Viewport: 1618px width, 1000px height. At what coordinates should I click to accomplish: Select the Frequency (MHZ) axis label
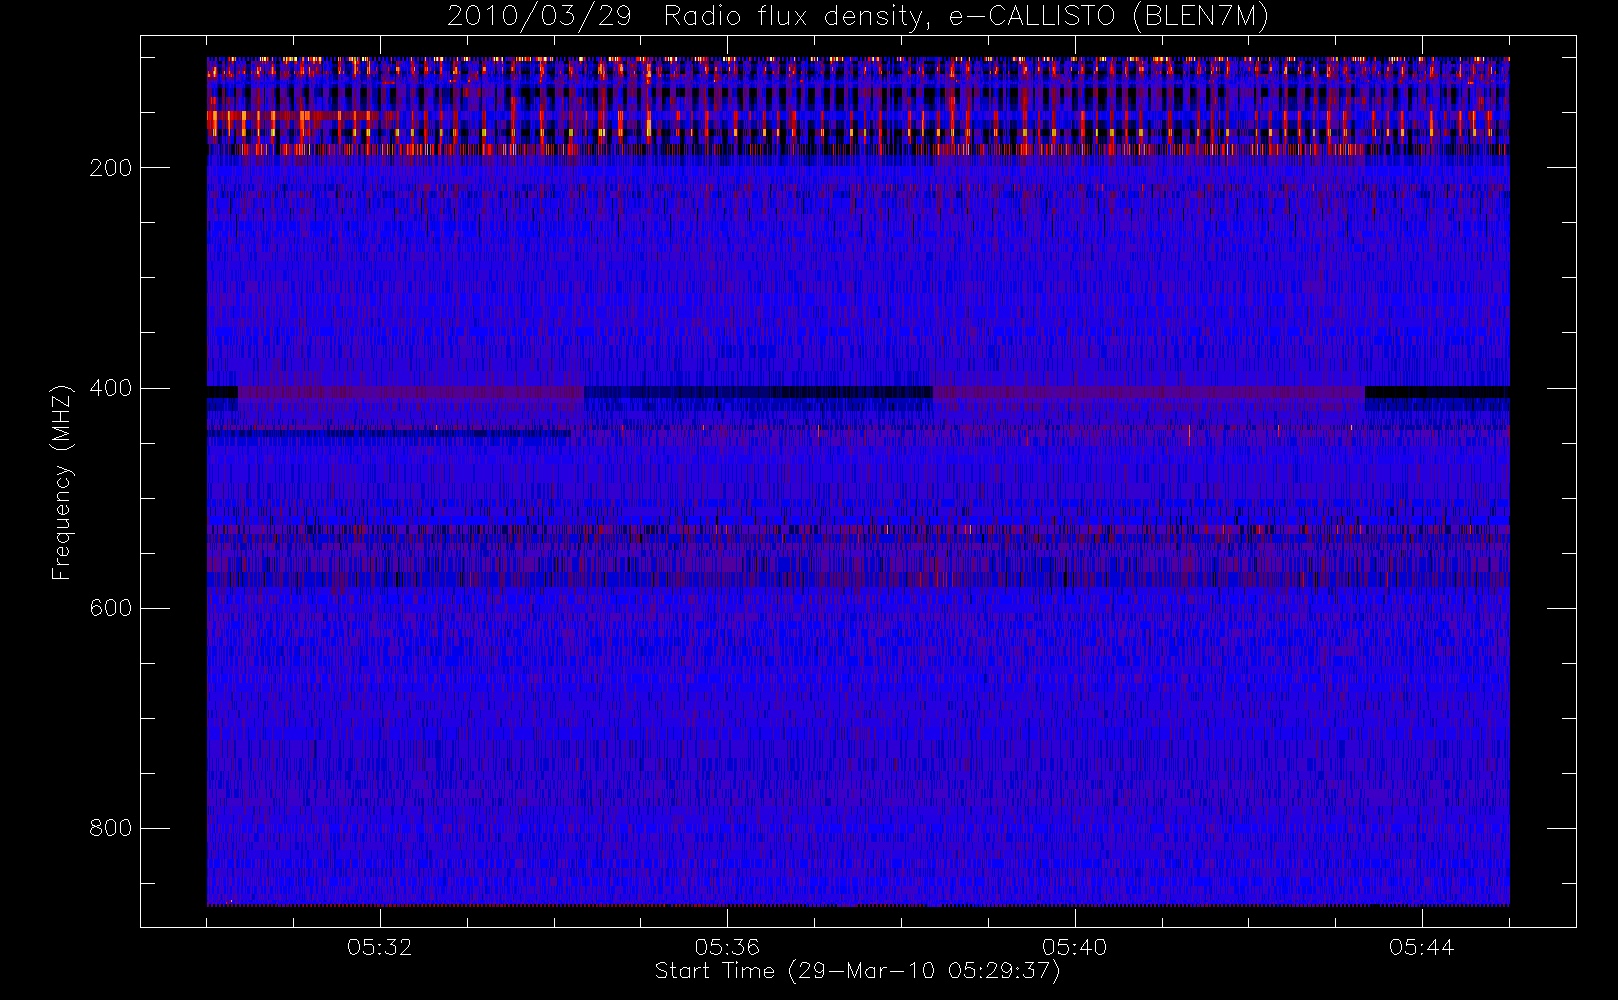coord(62,482)
